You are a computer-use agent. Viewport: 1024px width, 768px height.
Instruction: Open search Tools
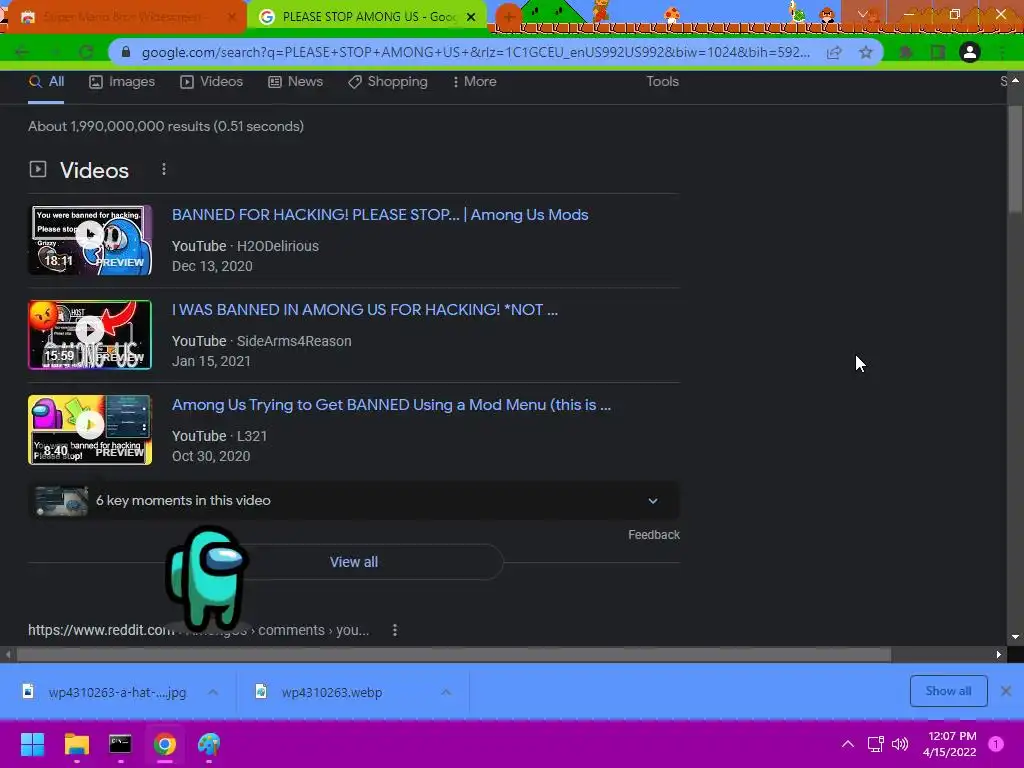tap(662, 82)
